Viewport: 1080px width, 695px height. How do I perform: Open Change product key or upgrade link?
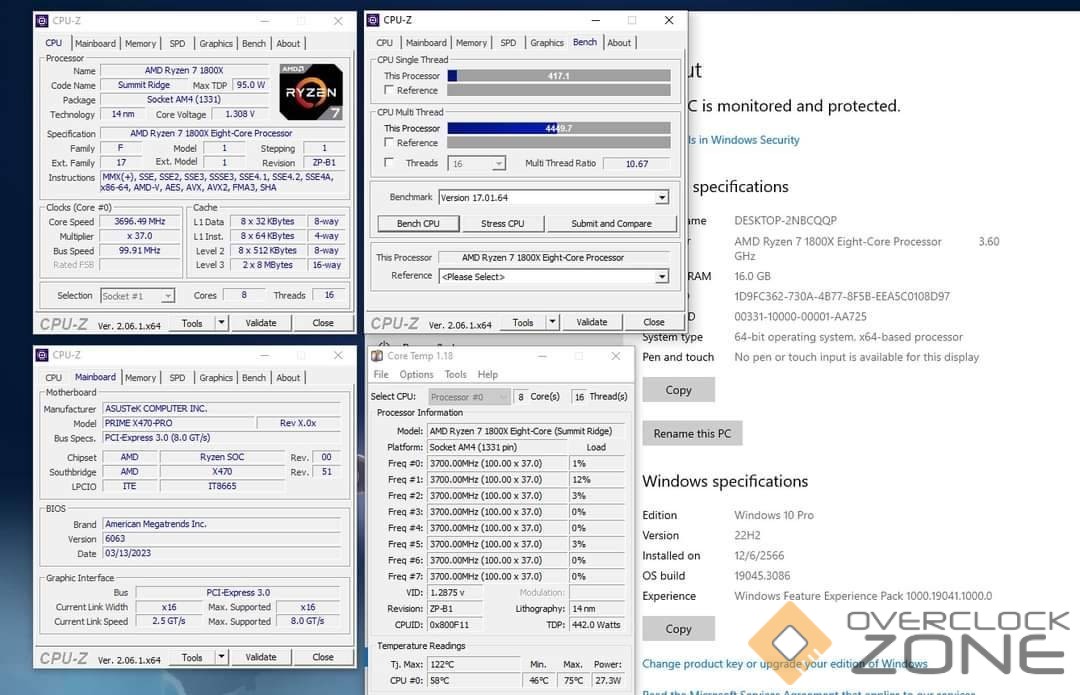(x=785, y=663)
